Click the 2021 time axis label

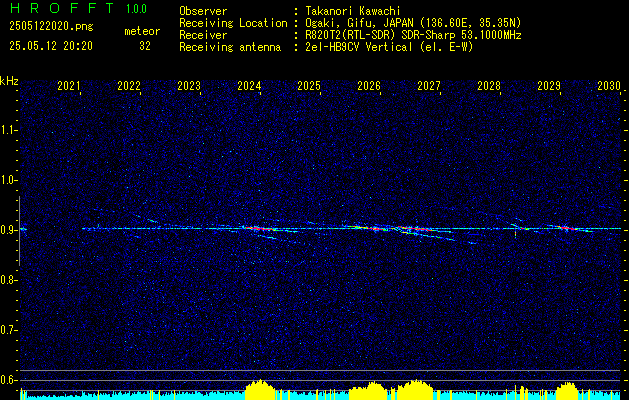click(x=69, y=85)
